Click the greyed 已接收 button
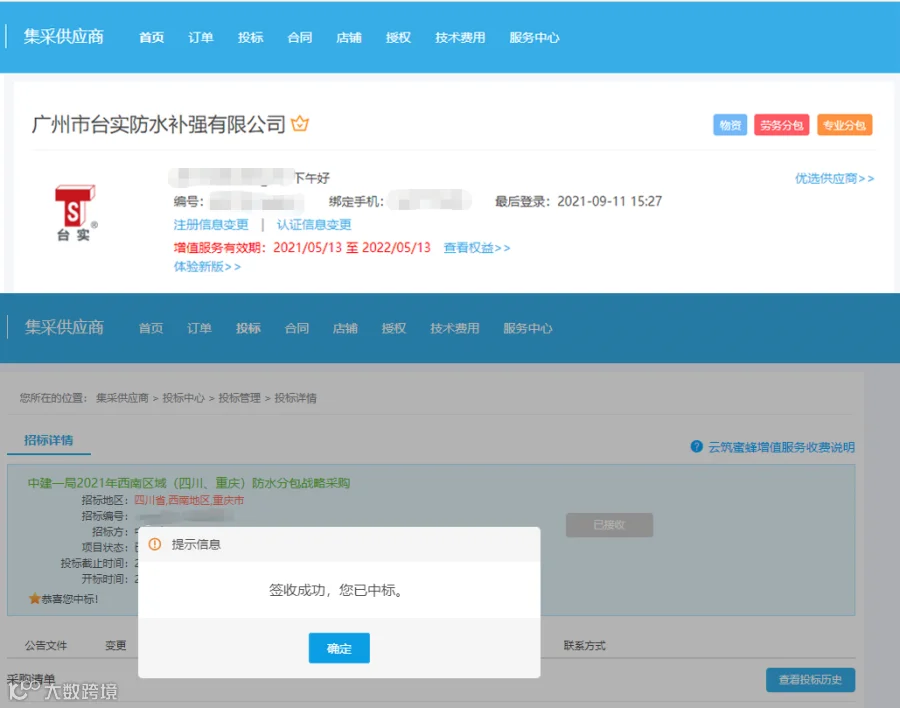Image resolution: width=900 pixels, height=708 pixels. [609, 525]
